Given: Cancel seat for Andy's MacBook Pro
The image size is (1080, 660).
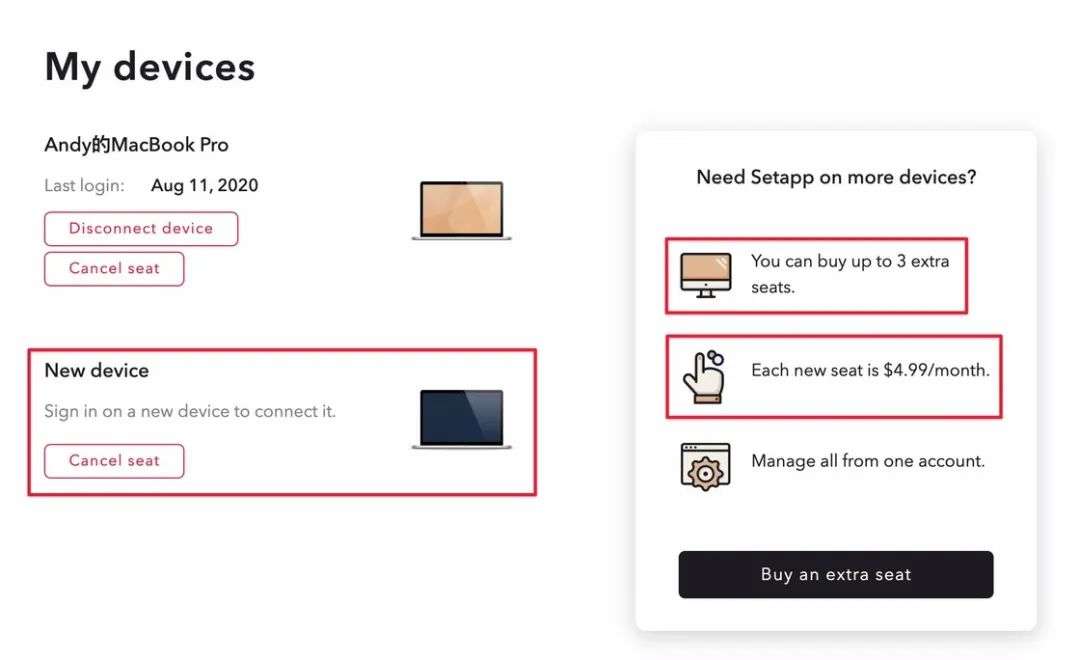Looking at the screenshot, I should 114,268.
